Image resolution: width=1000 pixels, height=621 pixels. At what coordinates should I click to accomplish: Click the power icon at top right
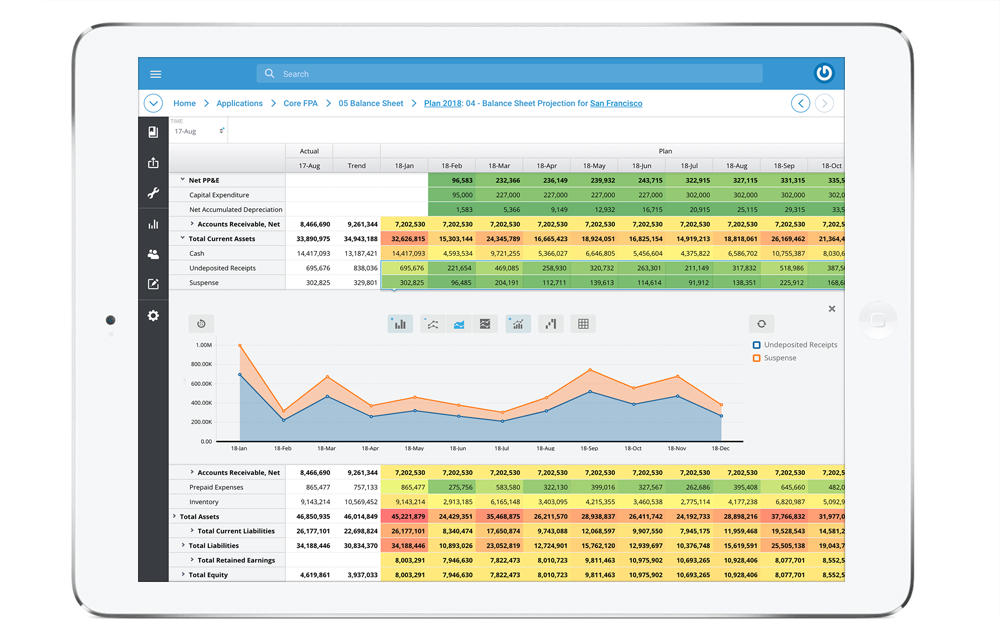823,73
